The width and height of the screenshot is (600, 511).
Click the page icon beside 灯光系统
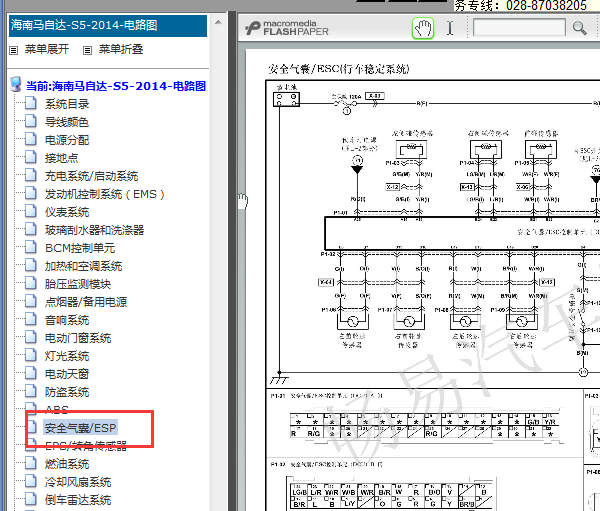tap(31, 355)
